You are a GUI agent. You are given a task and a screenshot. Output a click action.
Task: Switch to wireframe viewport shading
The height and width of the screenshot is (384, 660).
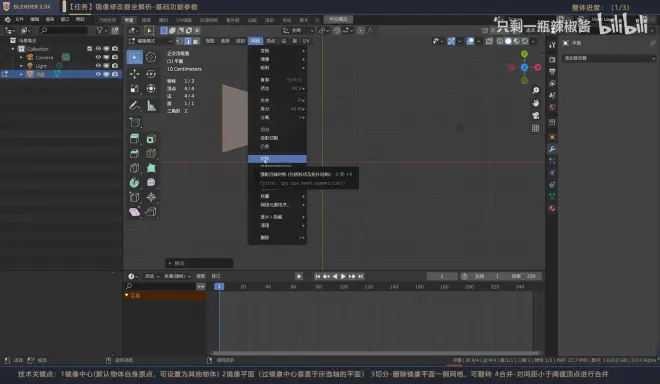(500, 41)
